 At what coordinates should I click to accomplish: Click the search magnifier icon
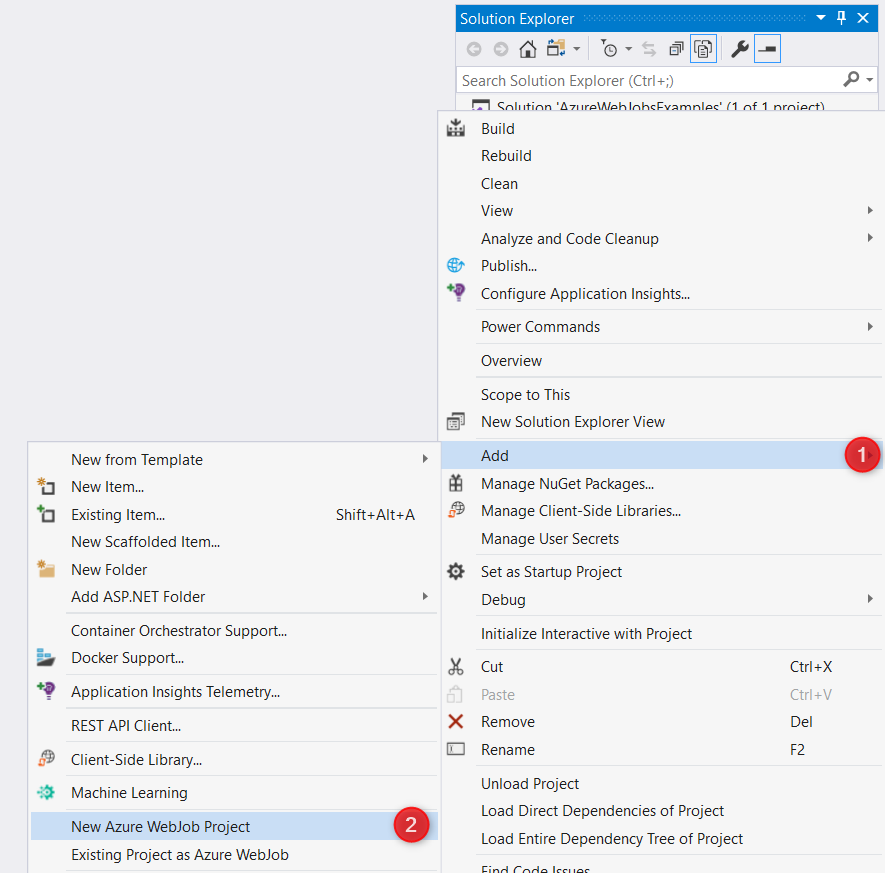851,80
